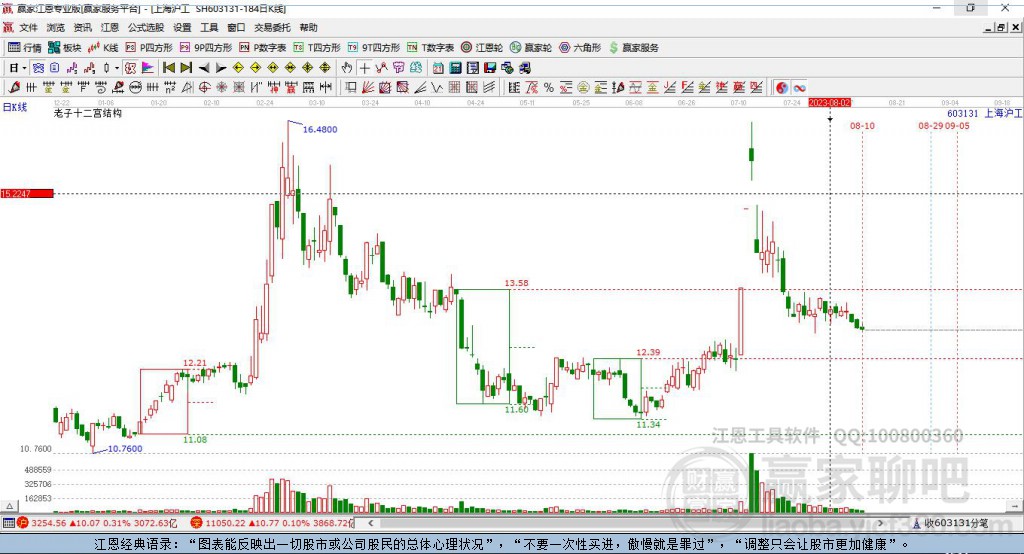Image resolution: width=1024 pixels, height=554 pixels.
Task: Toggle the crosshair cursor button
Action: click(364, 68)
